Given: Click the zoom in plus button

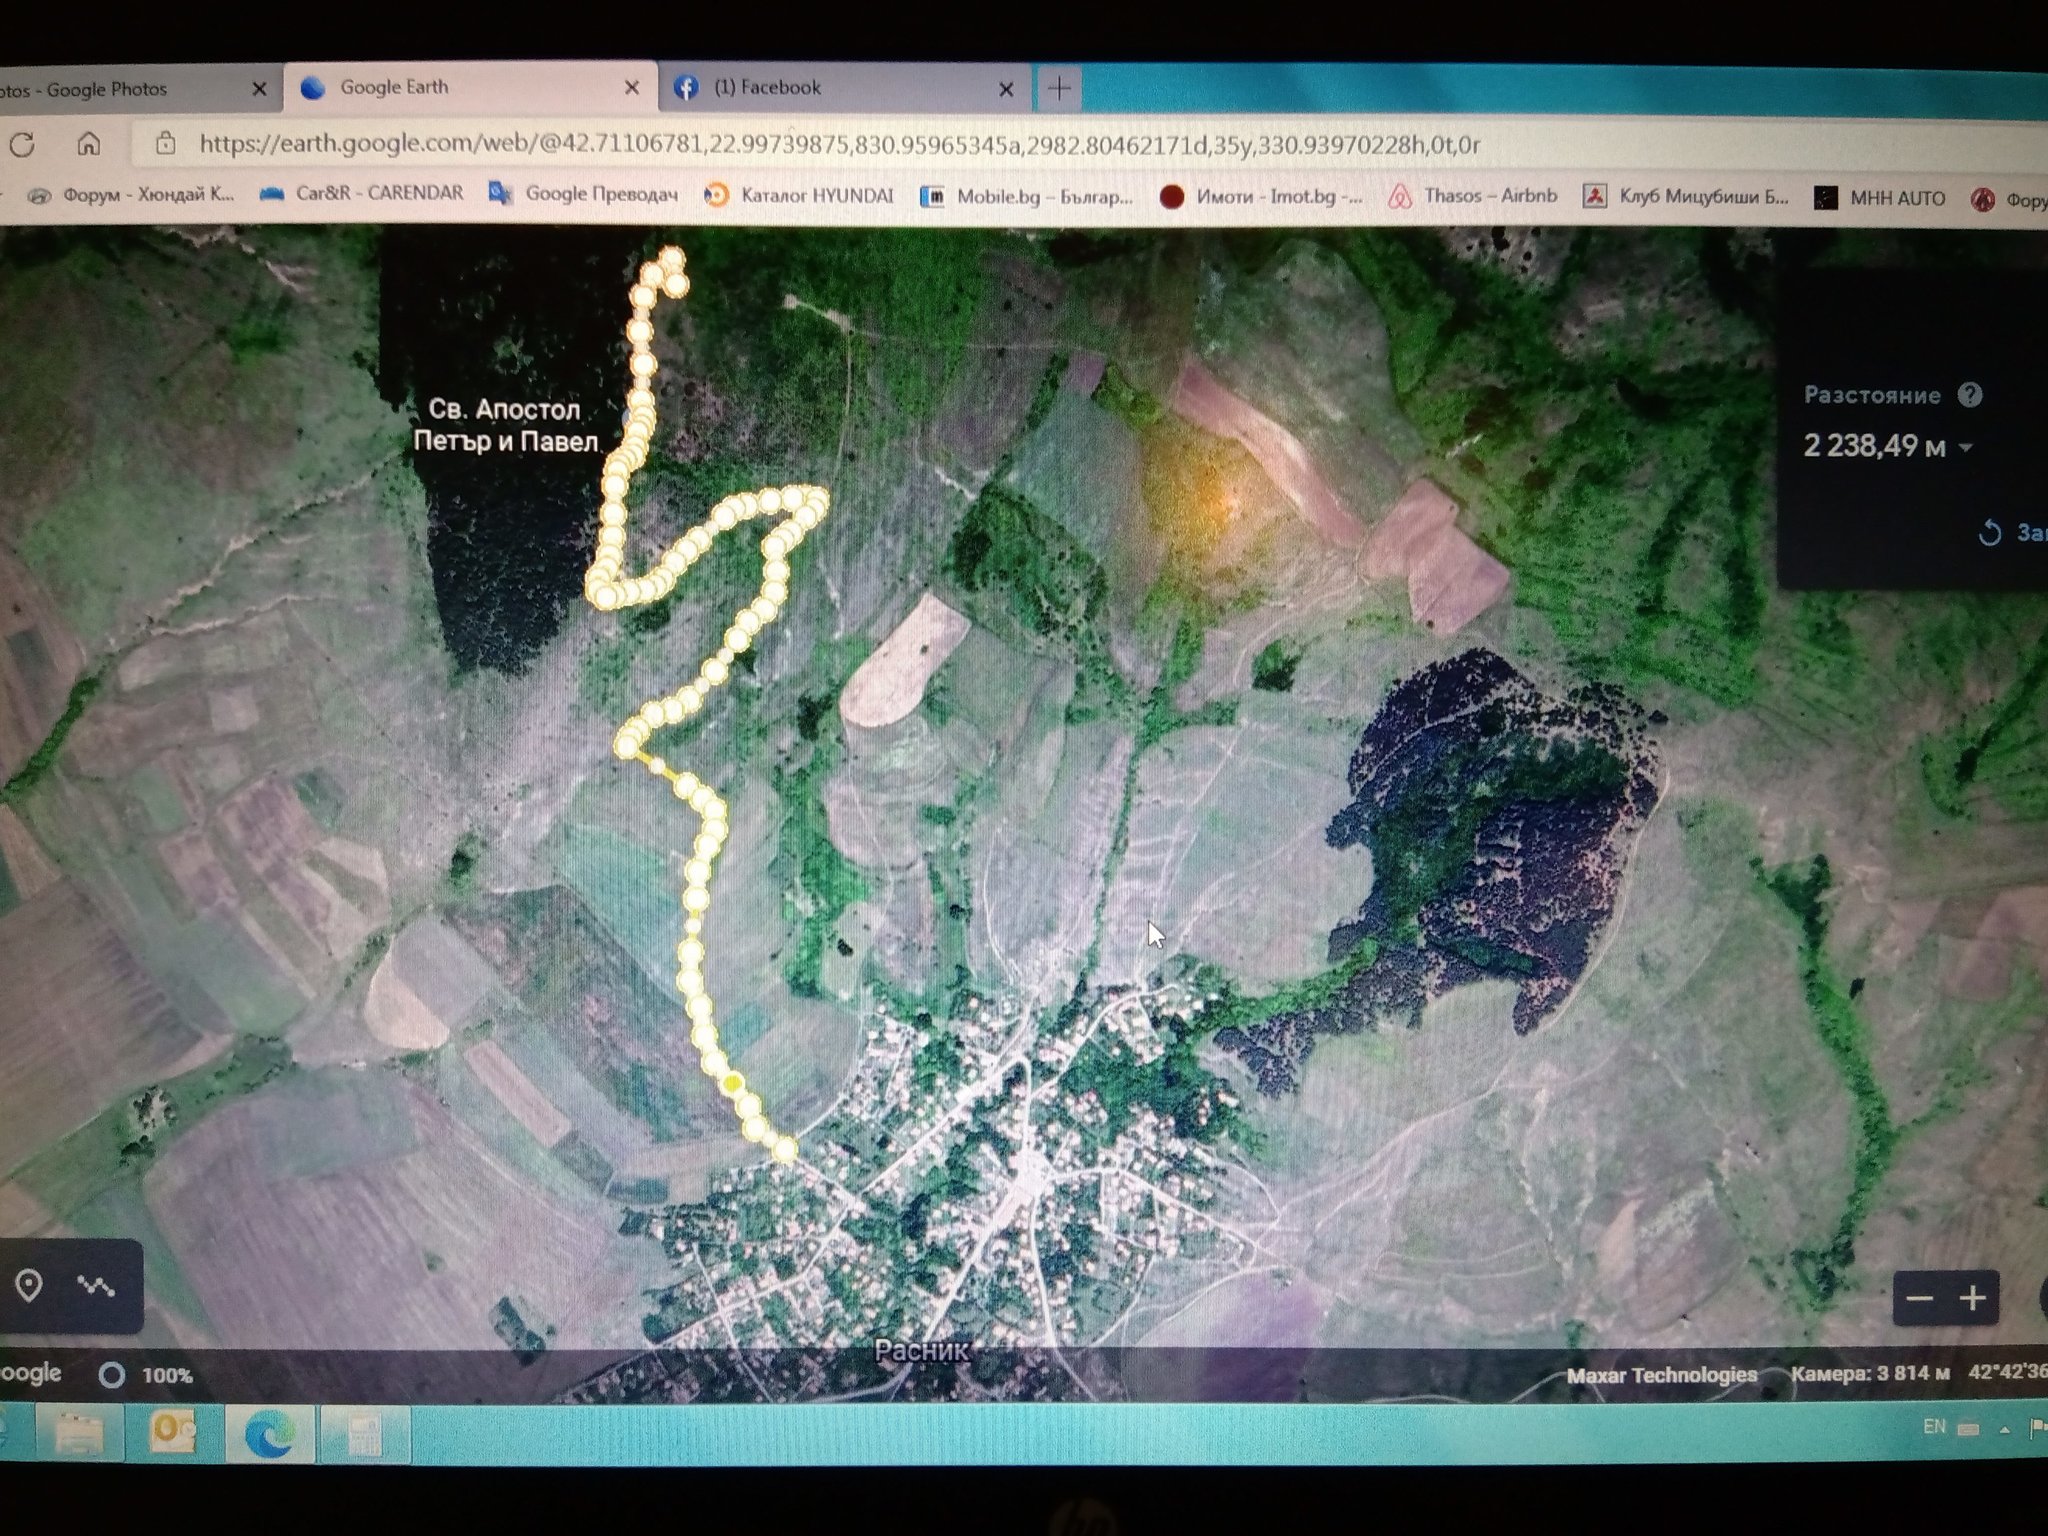Looking at the screenshot, I should [x=1972, y=1299].
